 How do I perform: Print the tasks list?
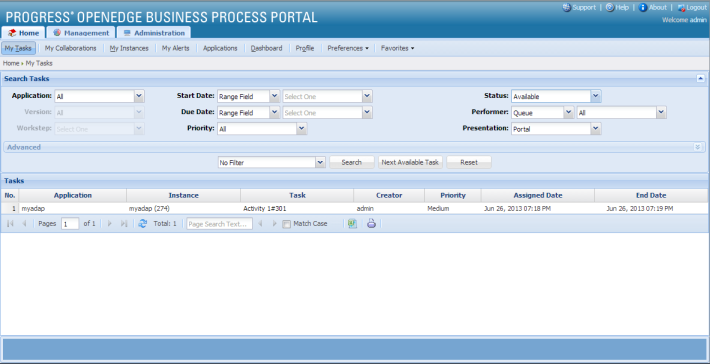(x=371, y=224)
